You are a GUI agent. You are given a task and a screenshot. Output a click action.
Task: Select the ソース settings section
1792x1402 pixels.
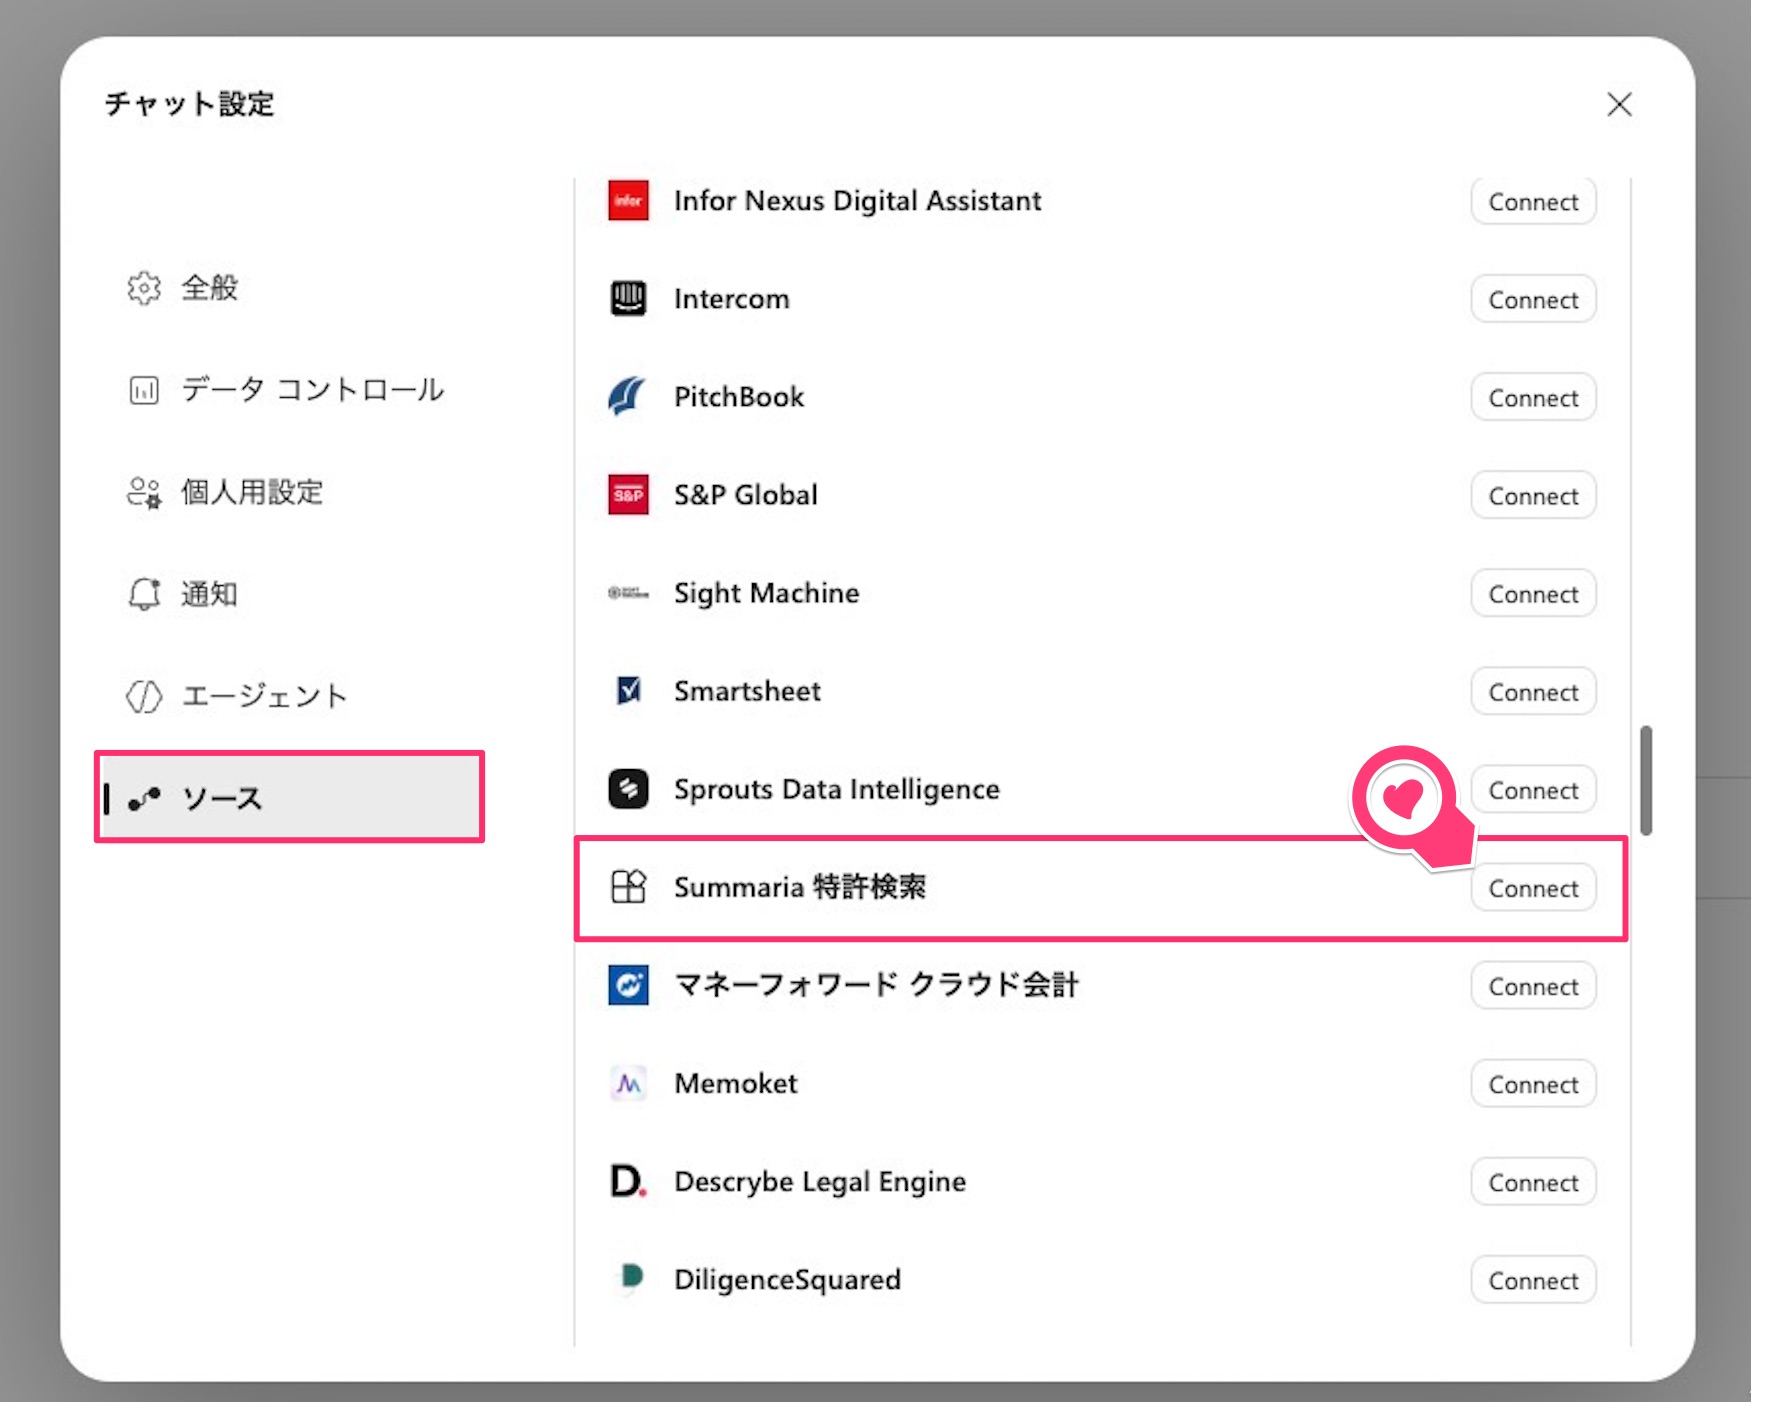pyautogui.click(x=290, y=797)
